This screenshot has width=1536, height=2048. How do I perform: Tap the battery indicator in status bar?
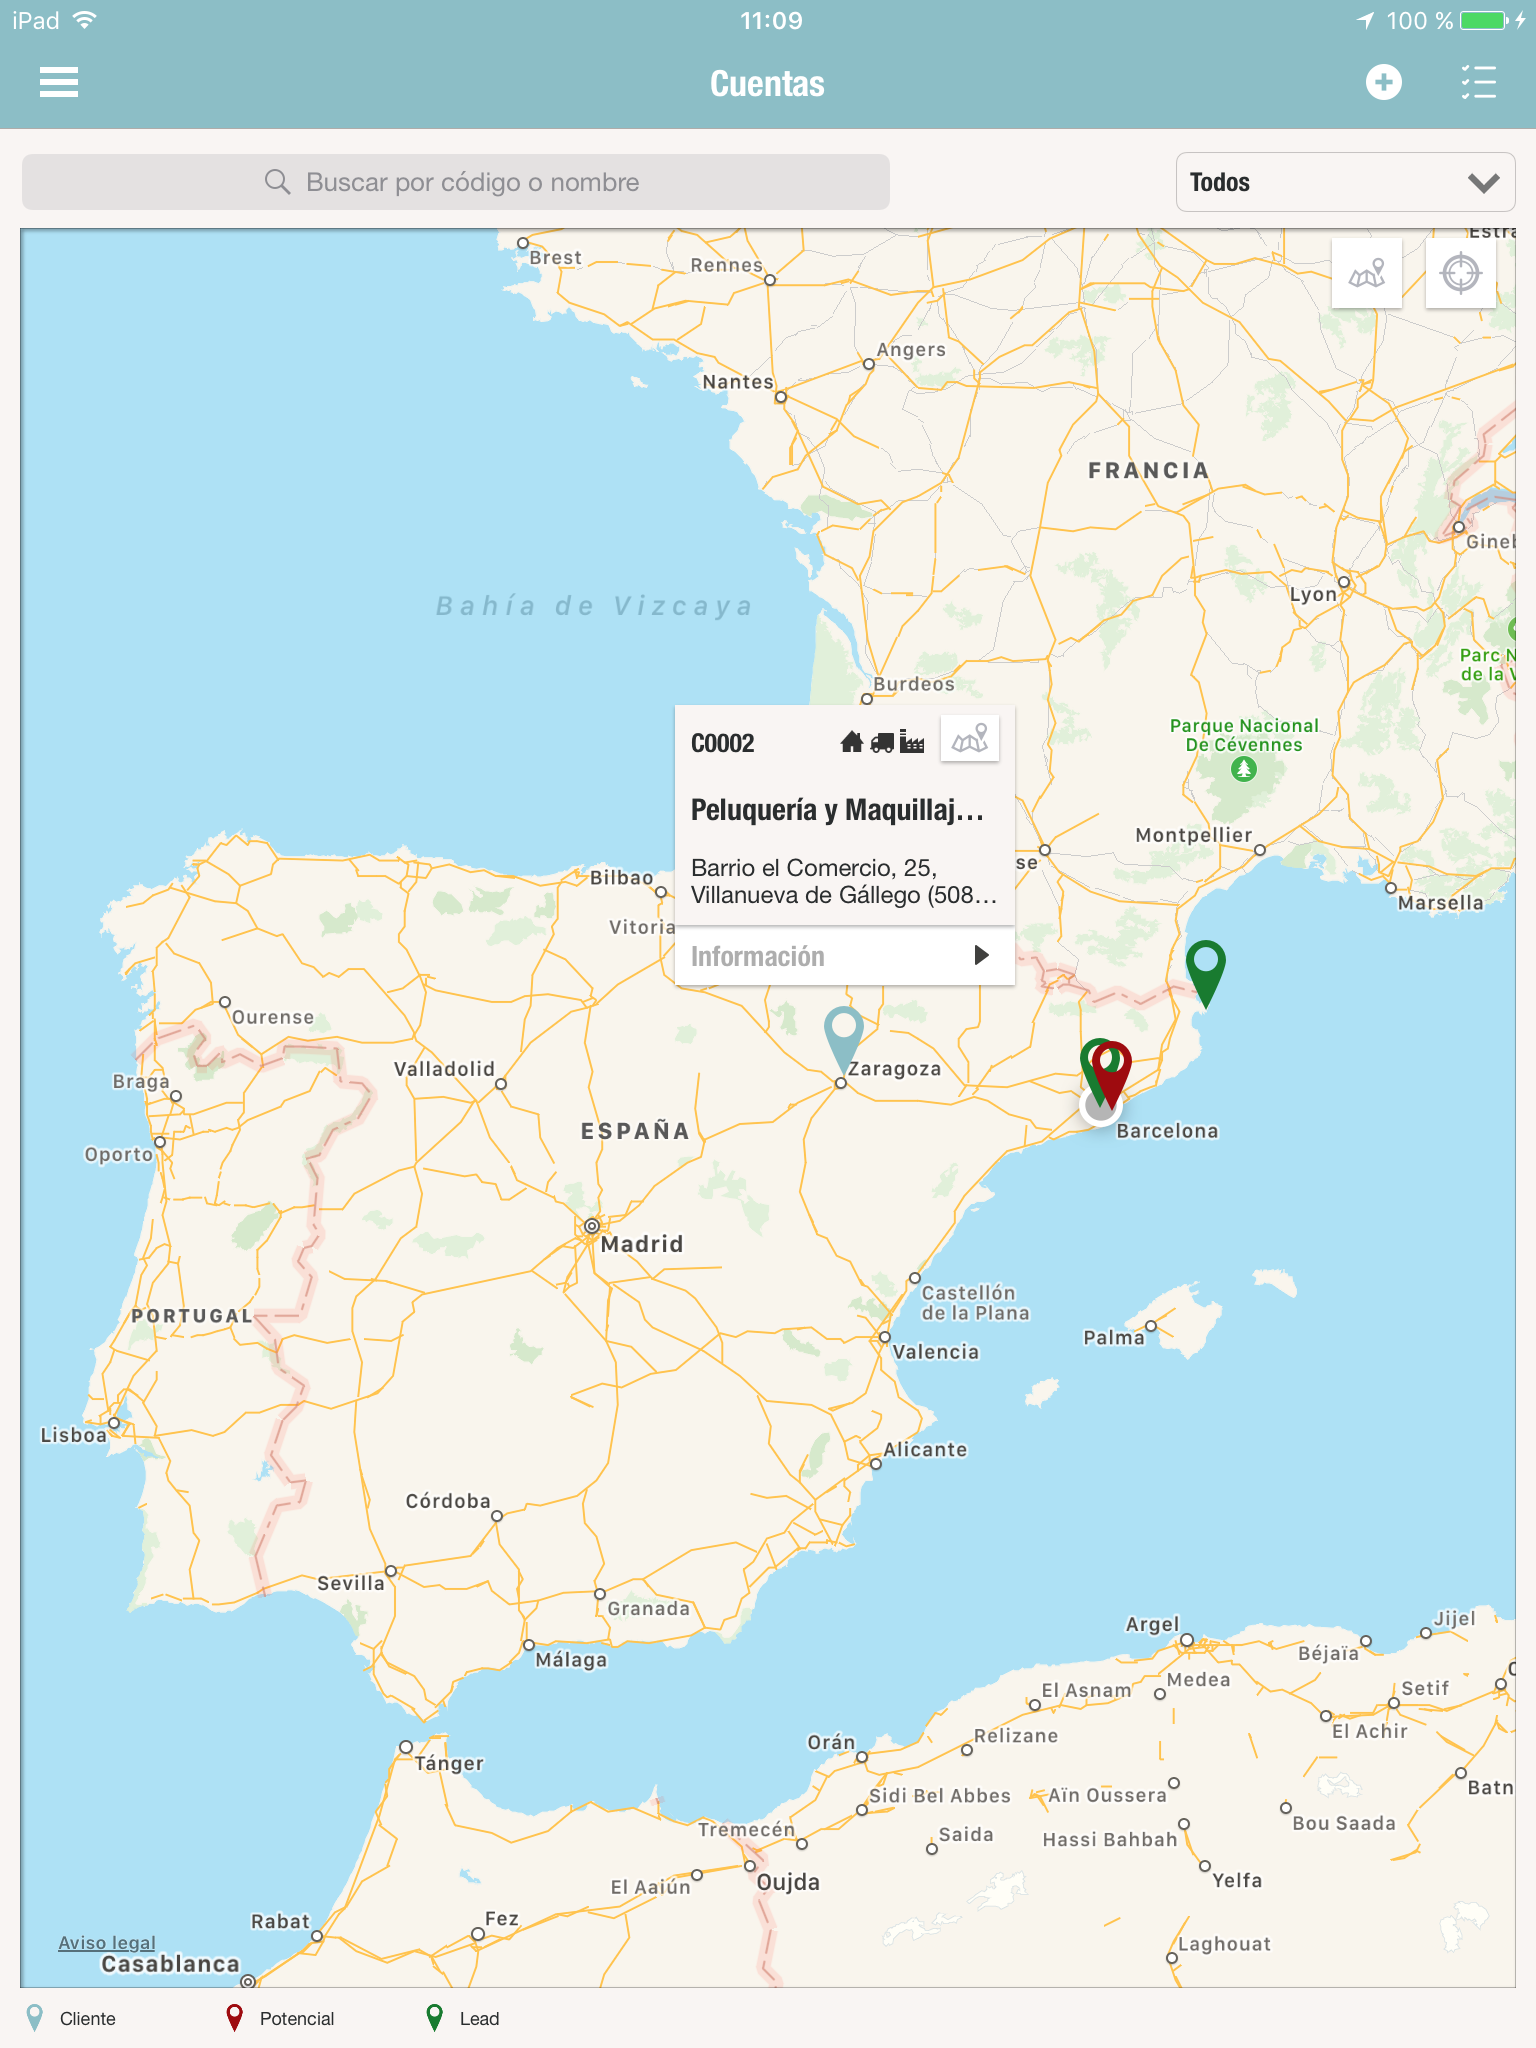tap(1484, 21)
